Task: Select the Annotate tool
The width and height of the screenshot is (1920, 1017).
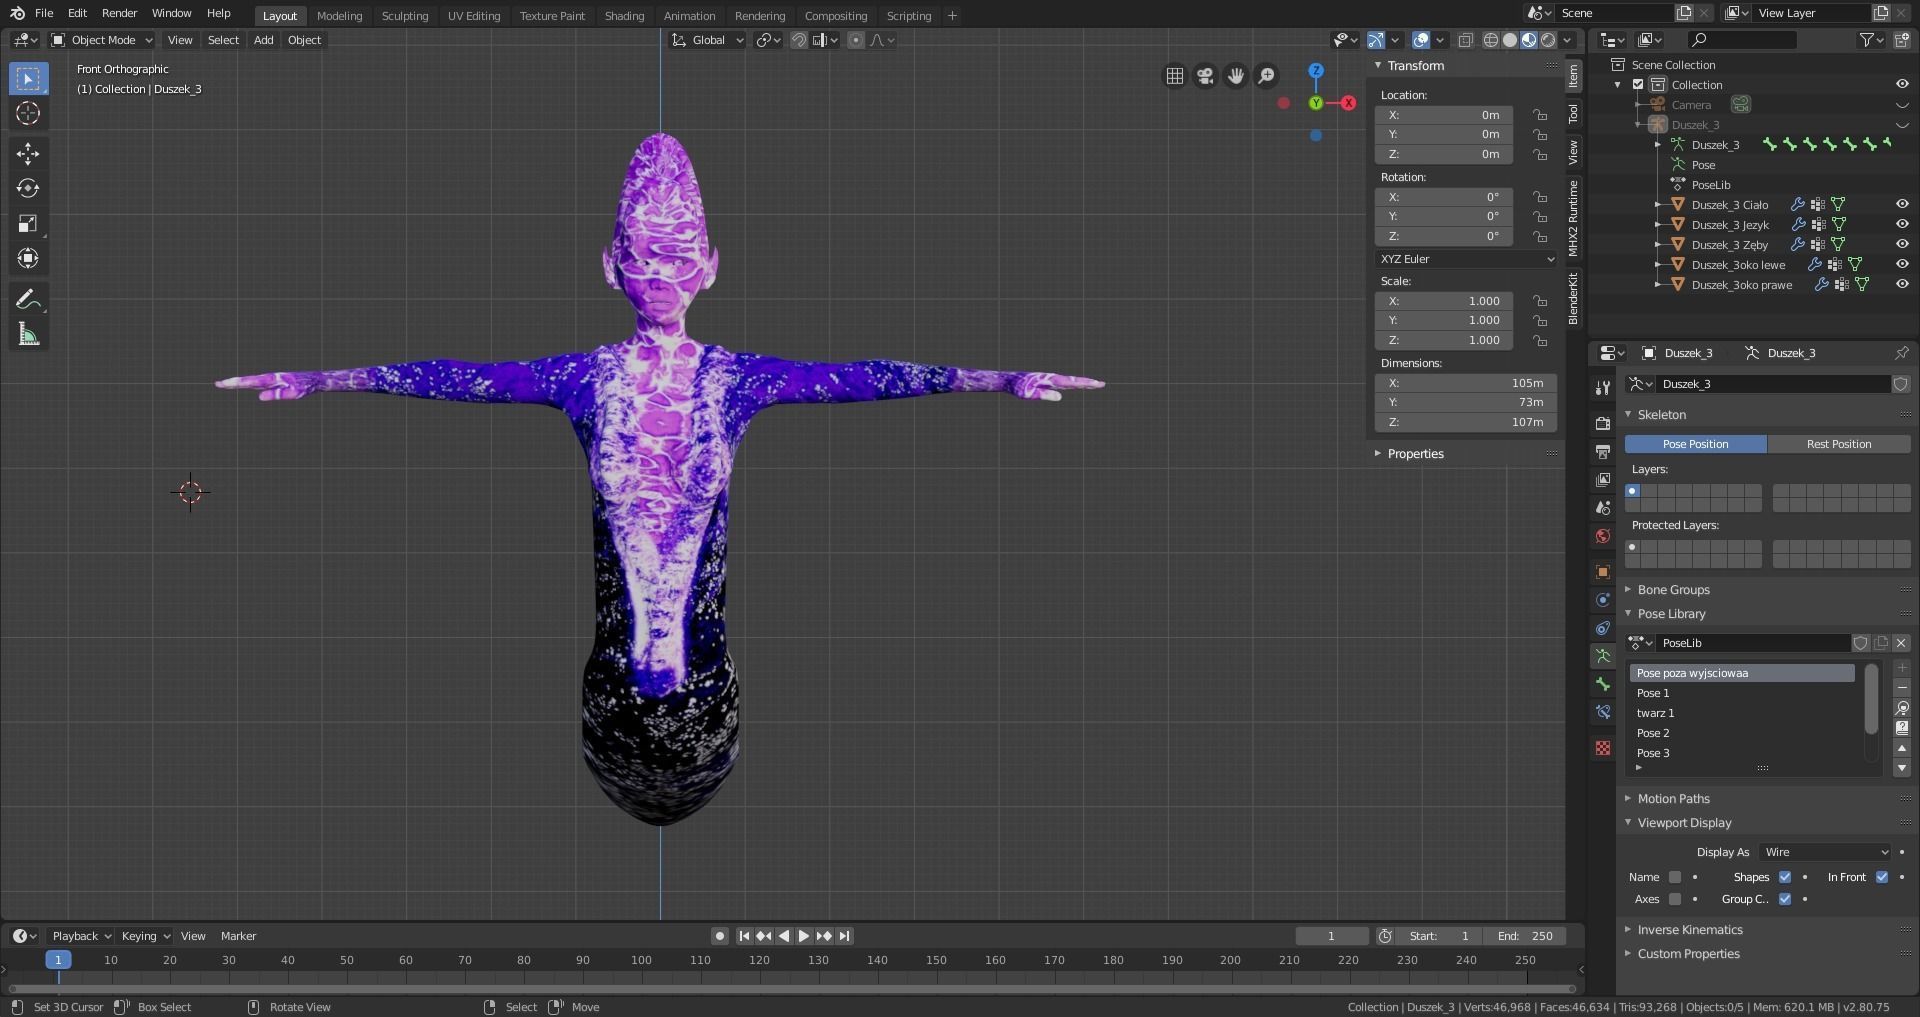Action: (x=28, y=299)
